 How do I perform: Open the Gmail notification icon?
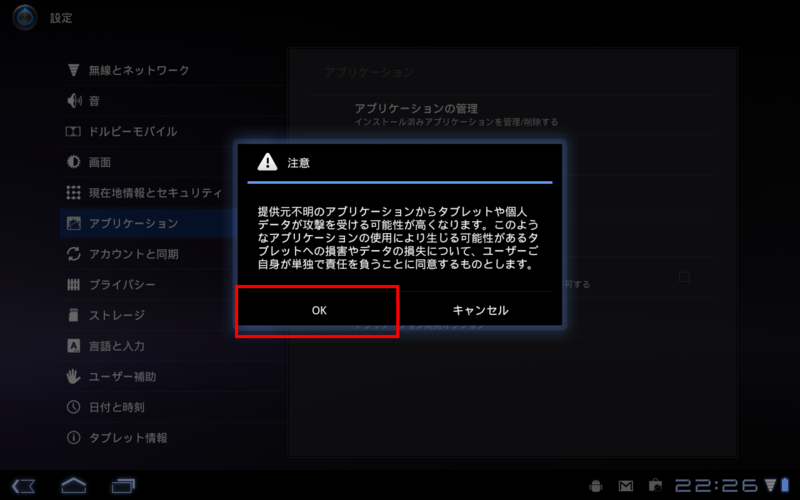[x=626, y=486]
